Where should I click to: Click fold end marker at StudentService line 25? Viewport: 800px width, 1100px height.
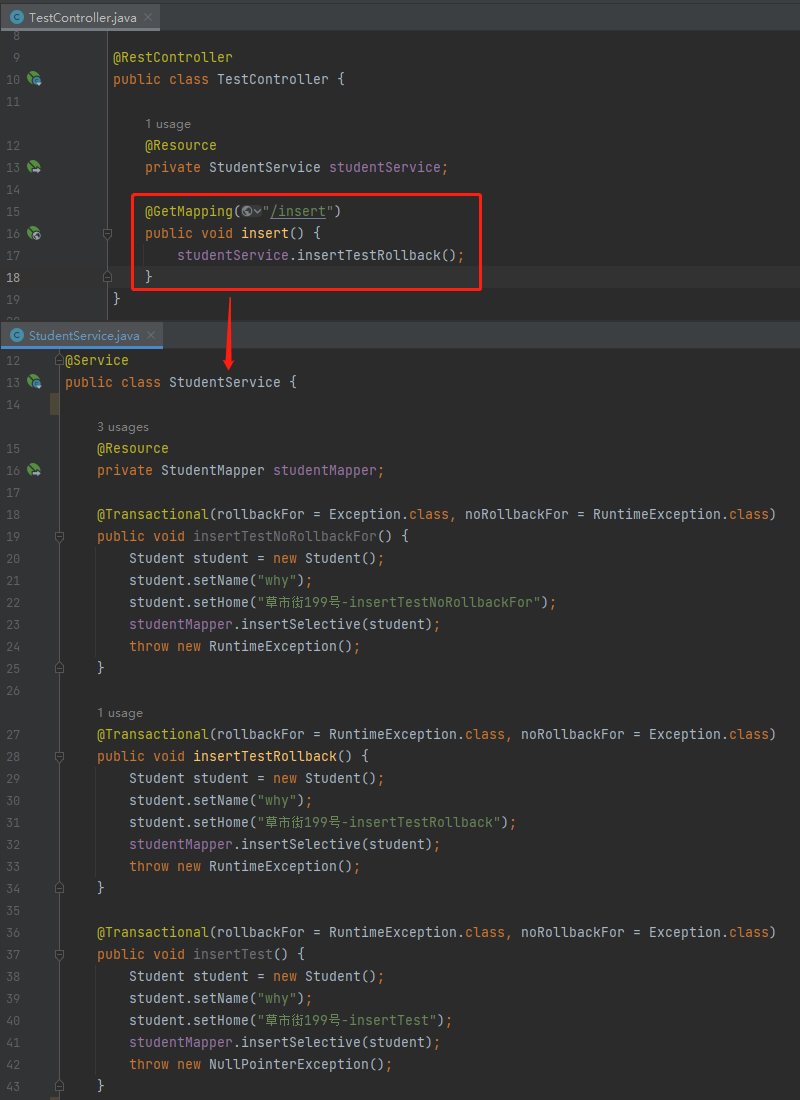pos(59,669)
